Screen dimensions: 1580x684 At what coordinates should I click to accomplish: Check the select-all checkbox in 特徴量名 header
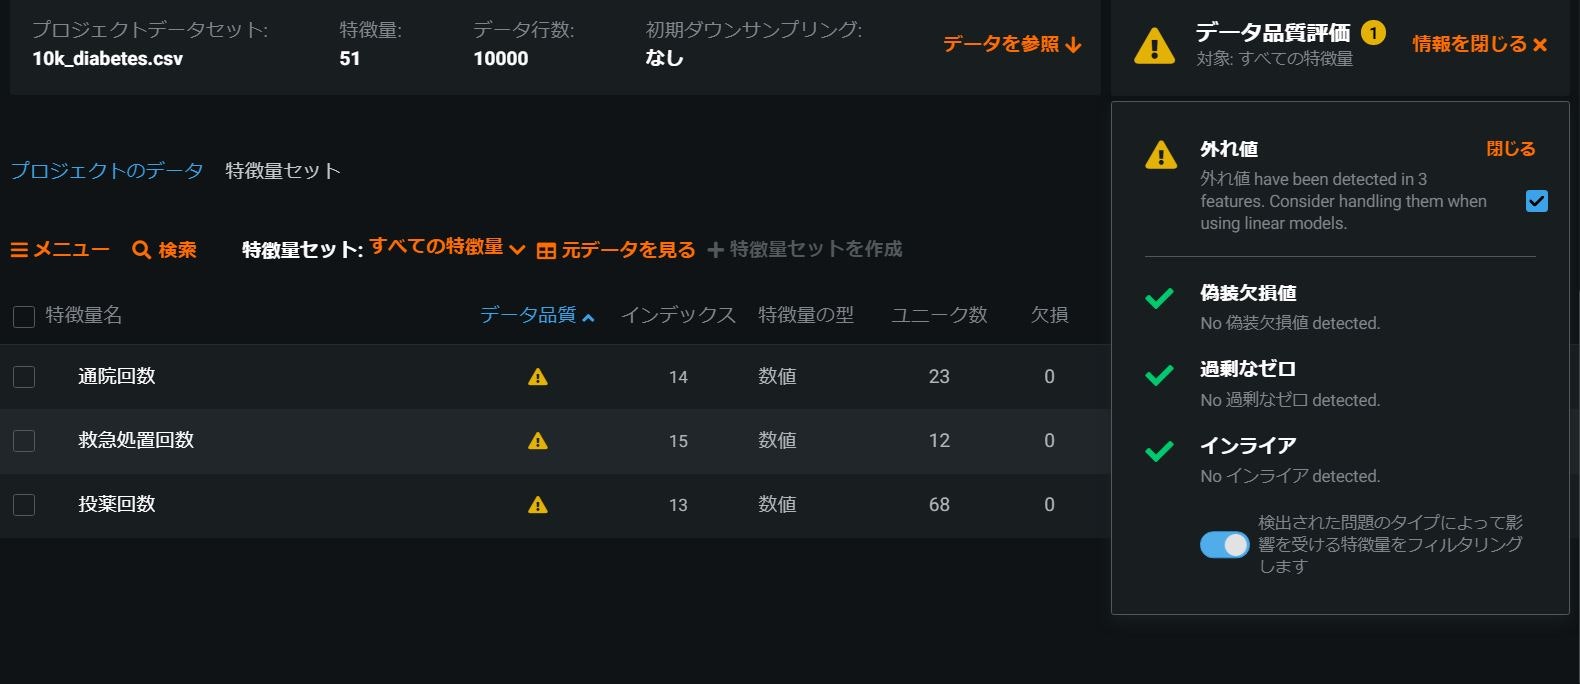point(22,316)
